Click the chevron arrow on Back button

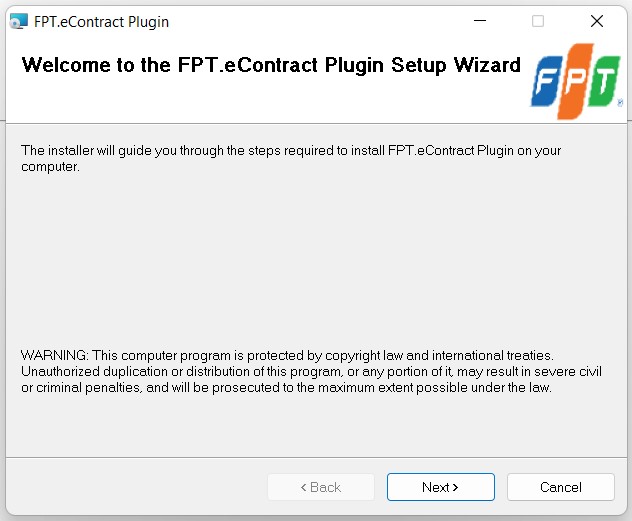[x=304, y=488]
